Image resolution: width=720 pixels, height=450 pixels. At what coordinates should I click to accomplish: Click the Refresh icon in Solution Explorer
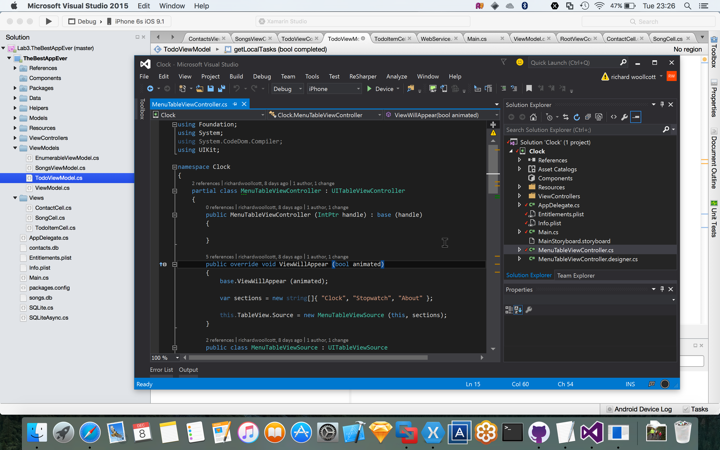pyautogui.click(x=577, y=117)
